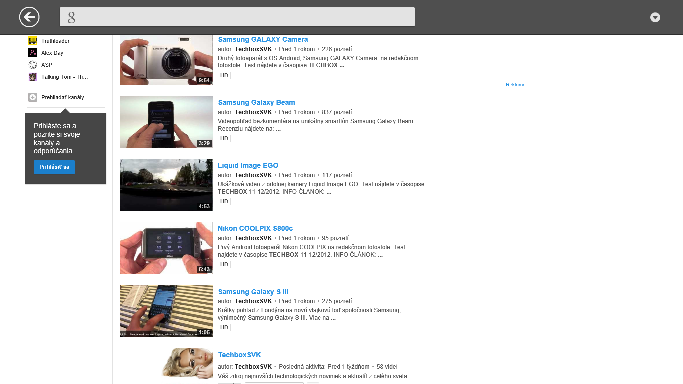This screenshot has height=384, width=683.
Task: Open the ASP channel icon
Action: 33,65
